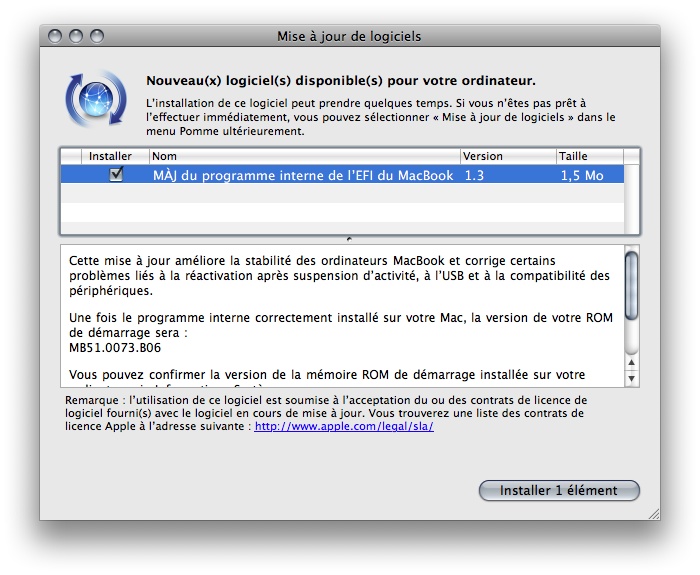Click the headline Nouveau(x) logiciel(s) disponible(s)
700x575 pixels.
[x=341, y=81]
